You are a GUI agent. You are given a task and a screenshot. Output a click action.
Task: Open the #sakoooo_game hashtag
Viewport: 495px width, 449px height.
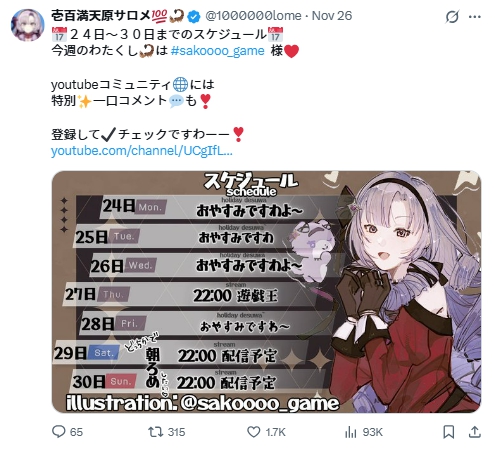[x=217, y=51]
